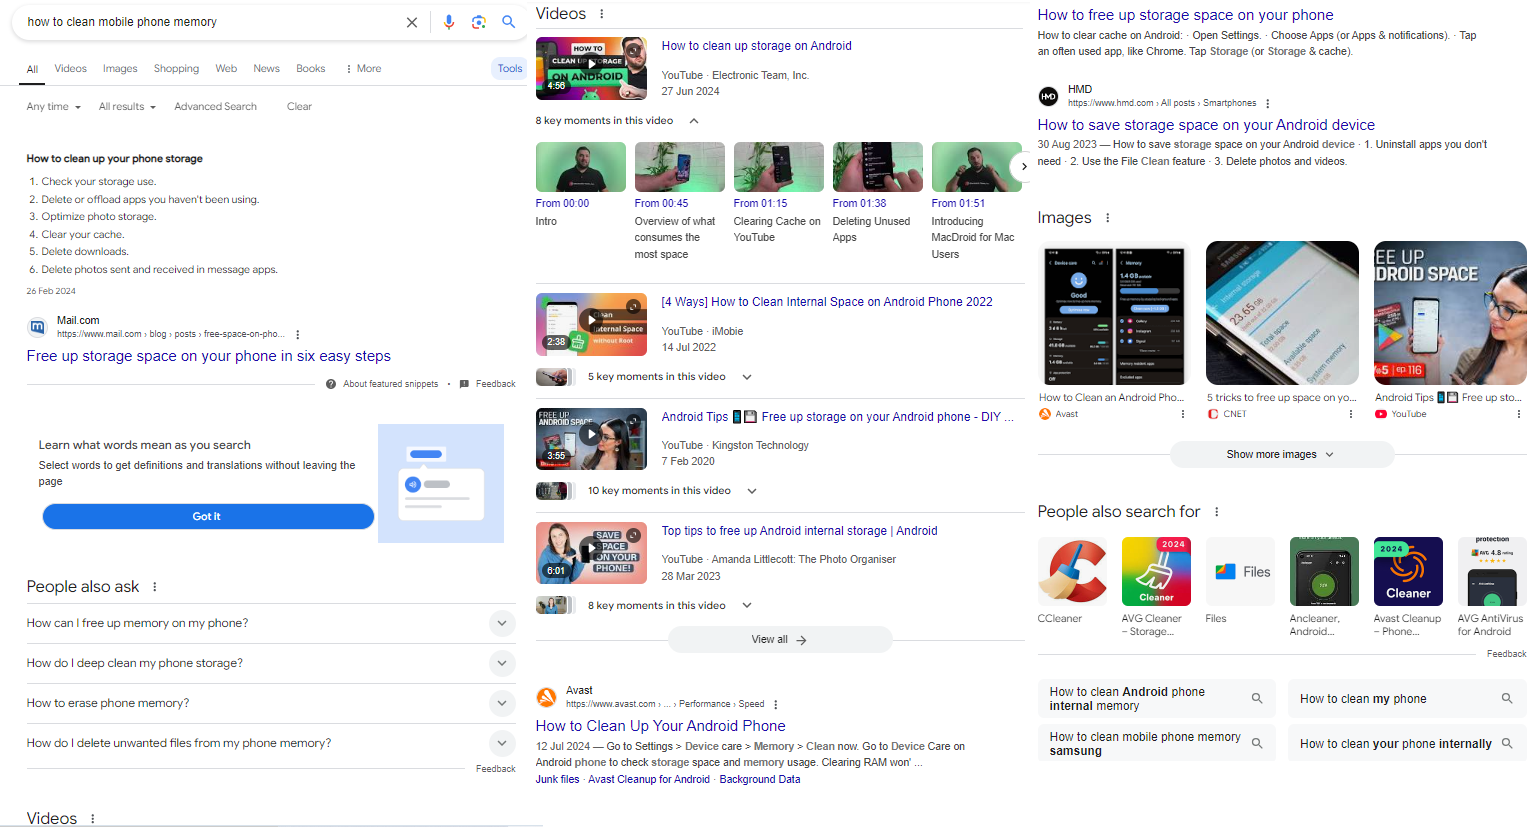Switch to the Videos search tab
Image resolution: width=1530 pixels, height=827 pixels.
click(70, 69)
